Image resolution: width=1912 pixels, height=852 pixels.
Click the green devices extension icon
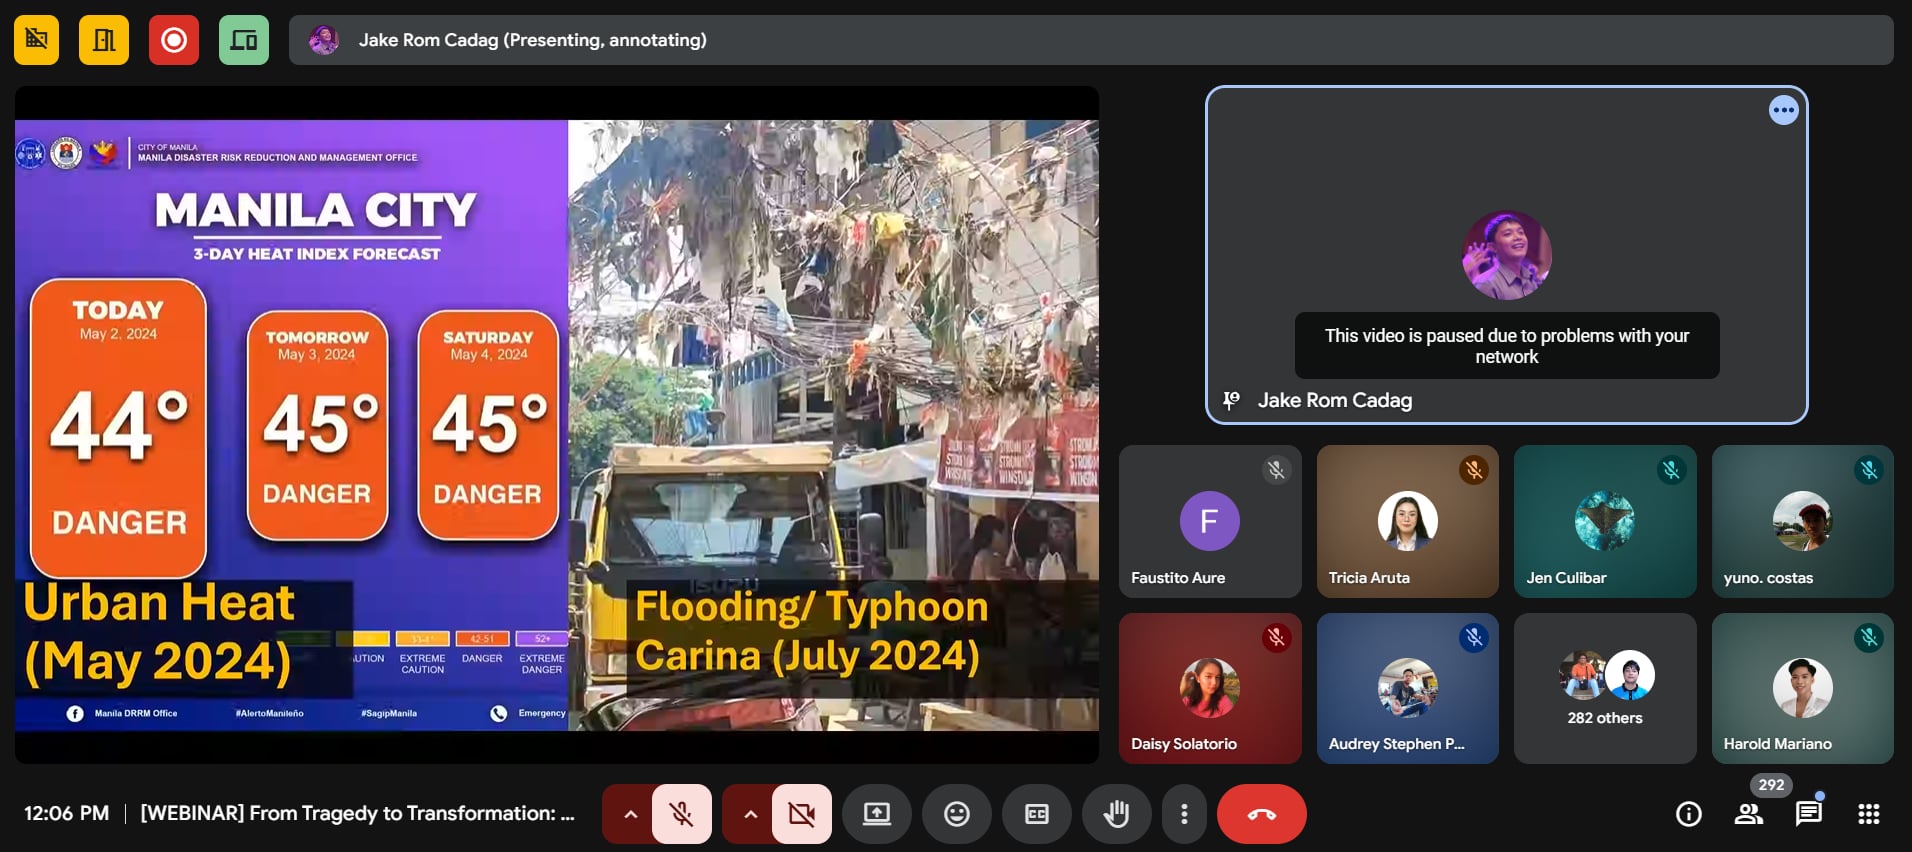pyautogui.click(x=244, y=40)
